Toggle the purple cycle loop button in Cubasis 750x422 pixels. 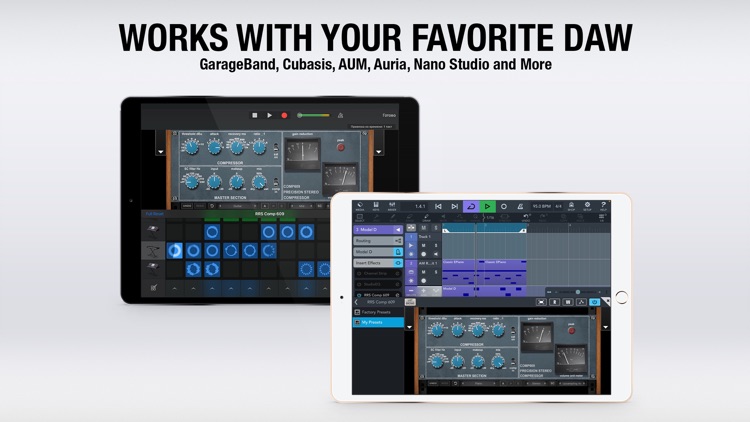tap(471, 206)
